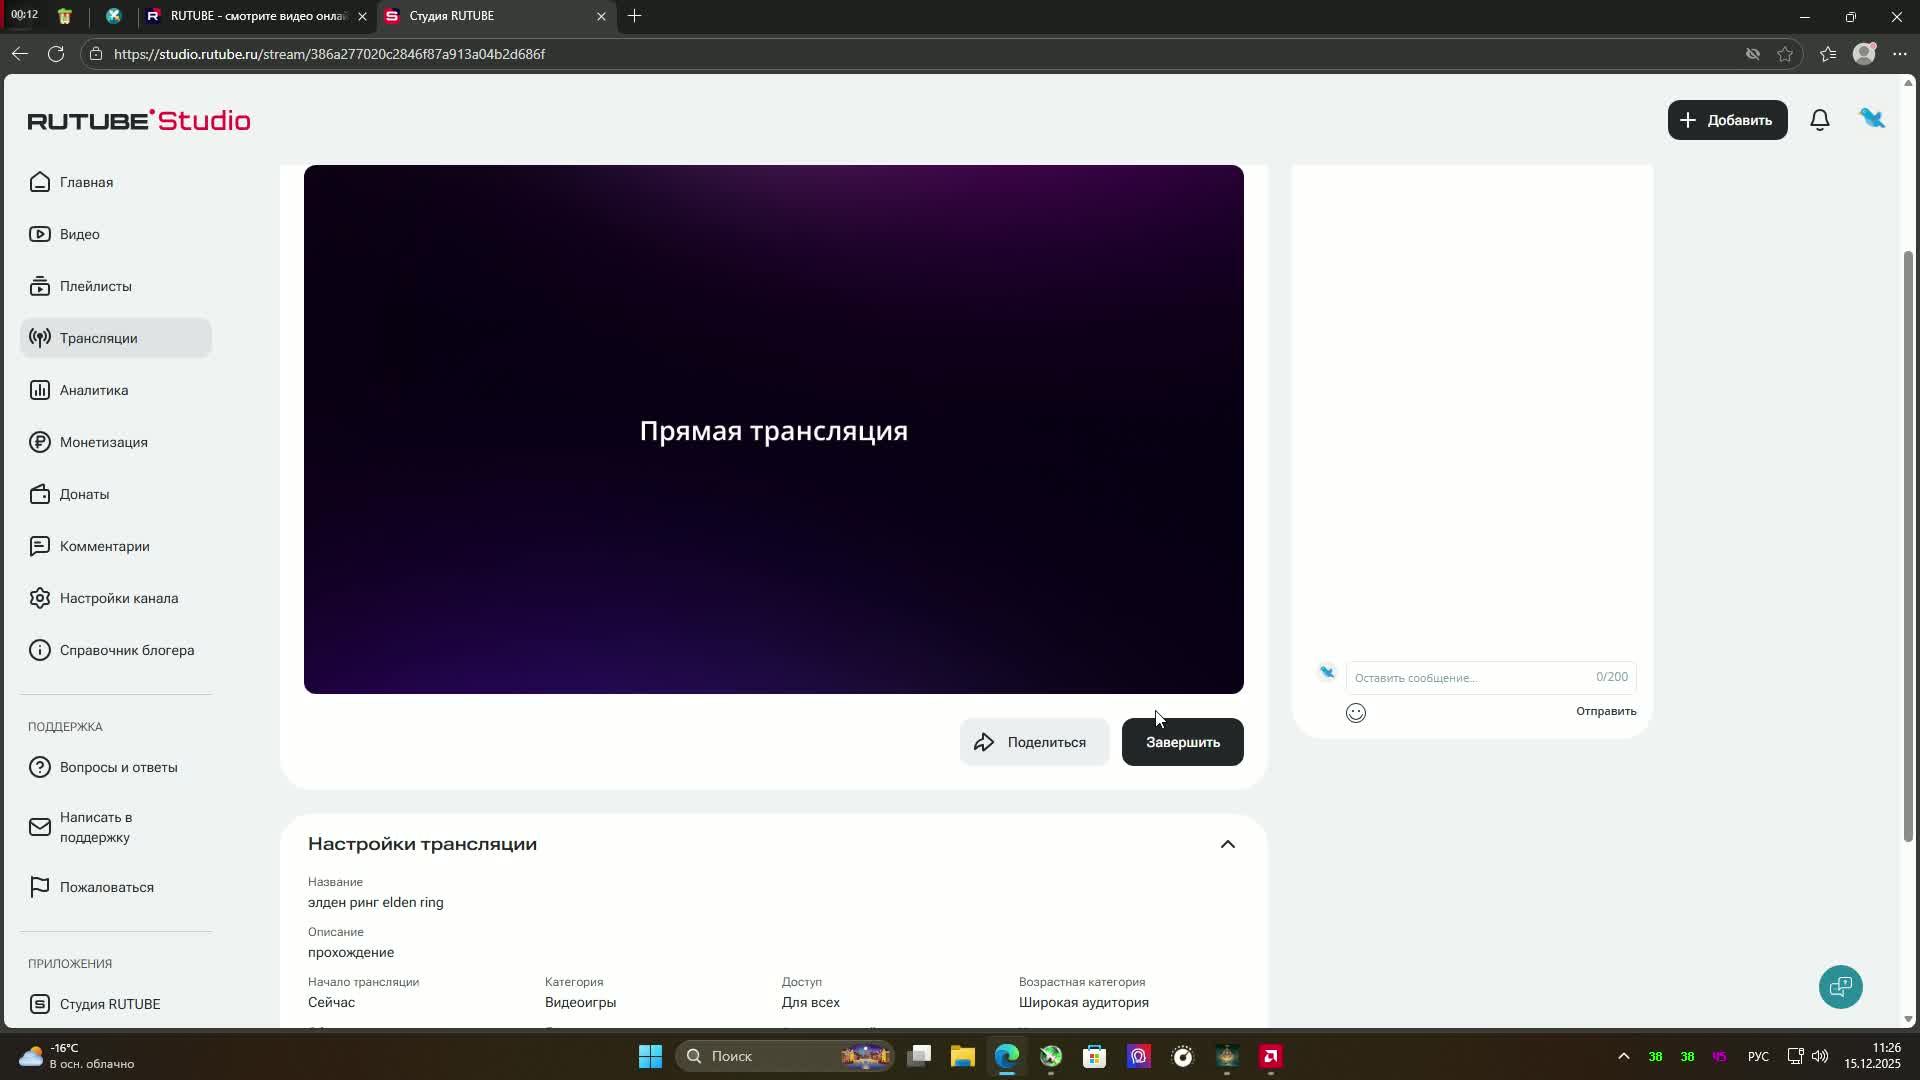Bookmark the page using the star icon
The width and height of the screenshot is (1920, 1080).
coord(1786,53)
